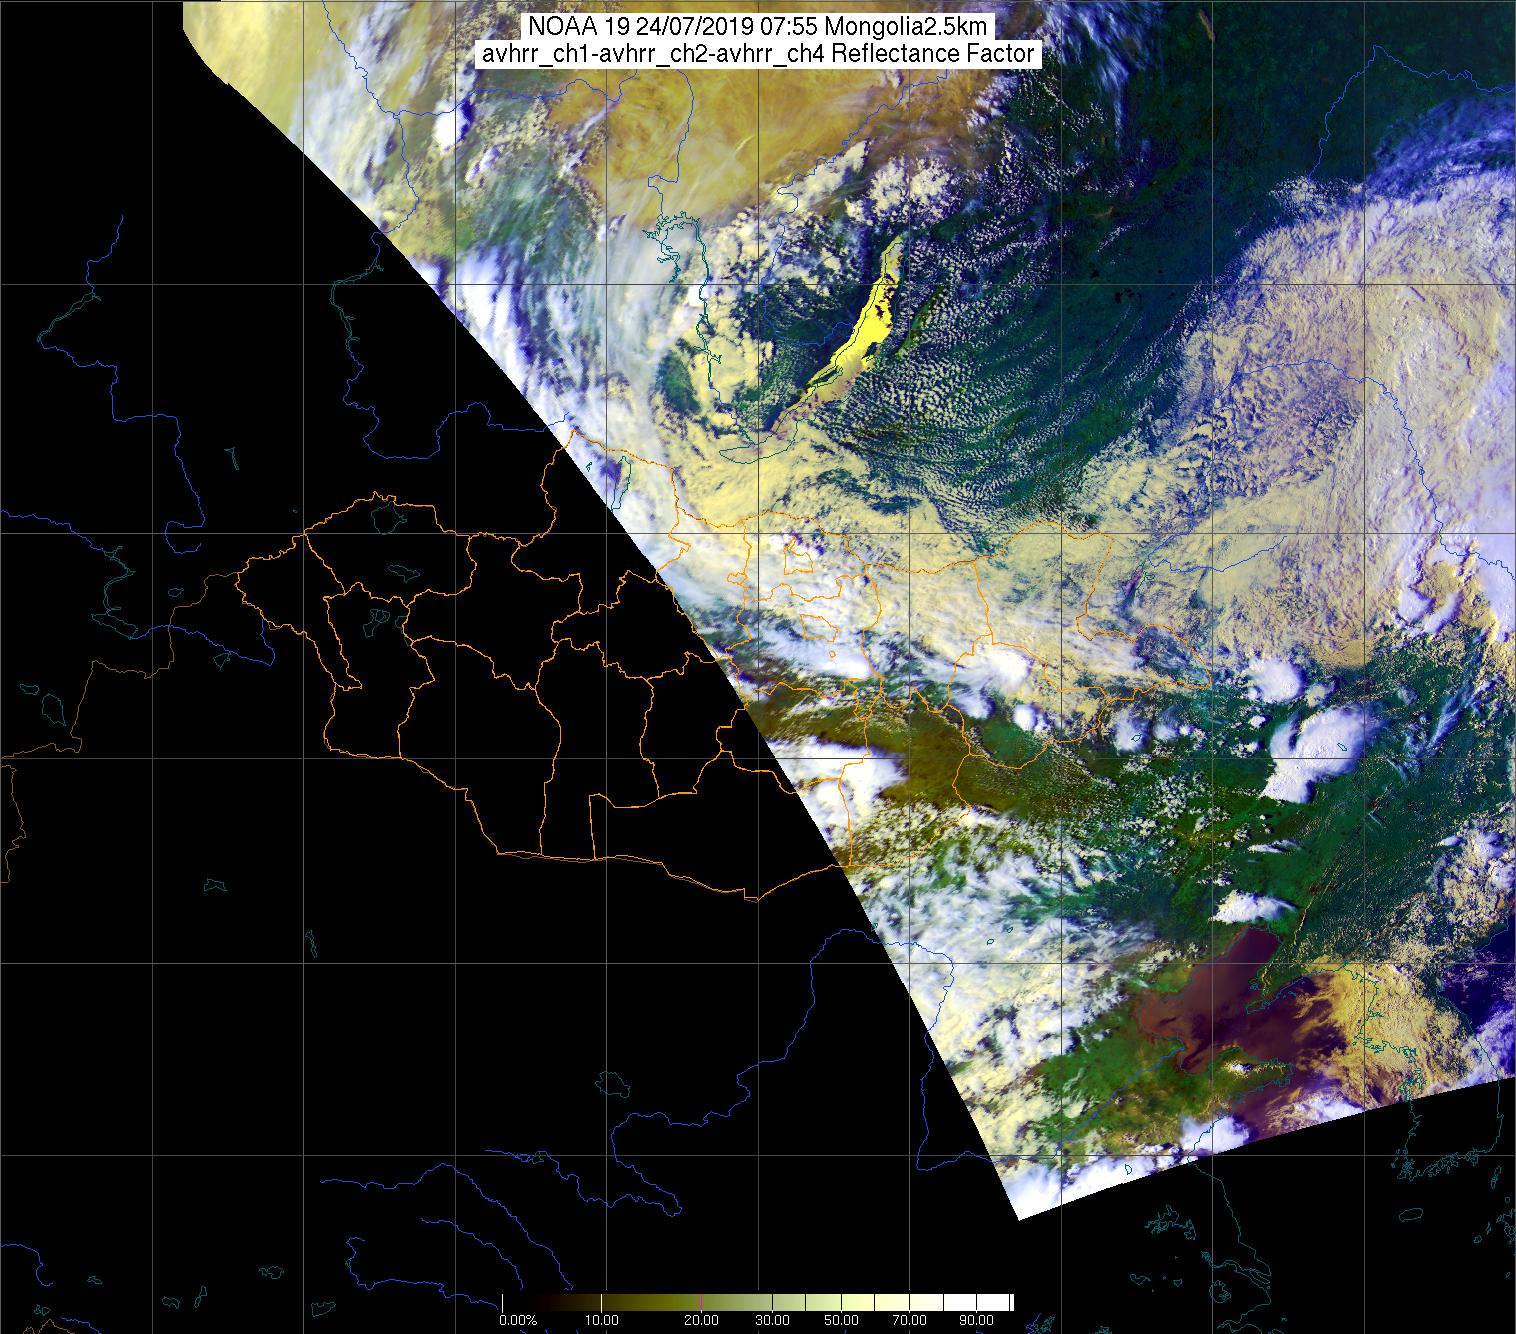
Task: Click the '70.00' colorbar label
Action: click(908, 1320)
